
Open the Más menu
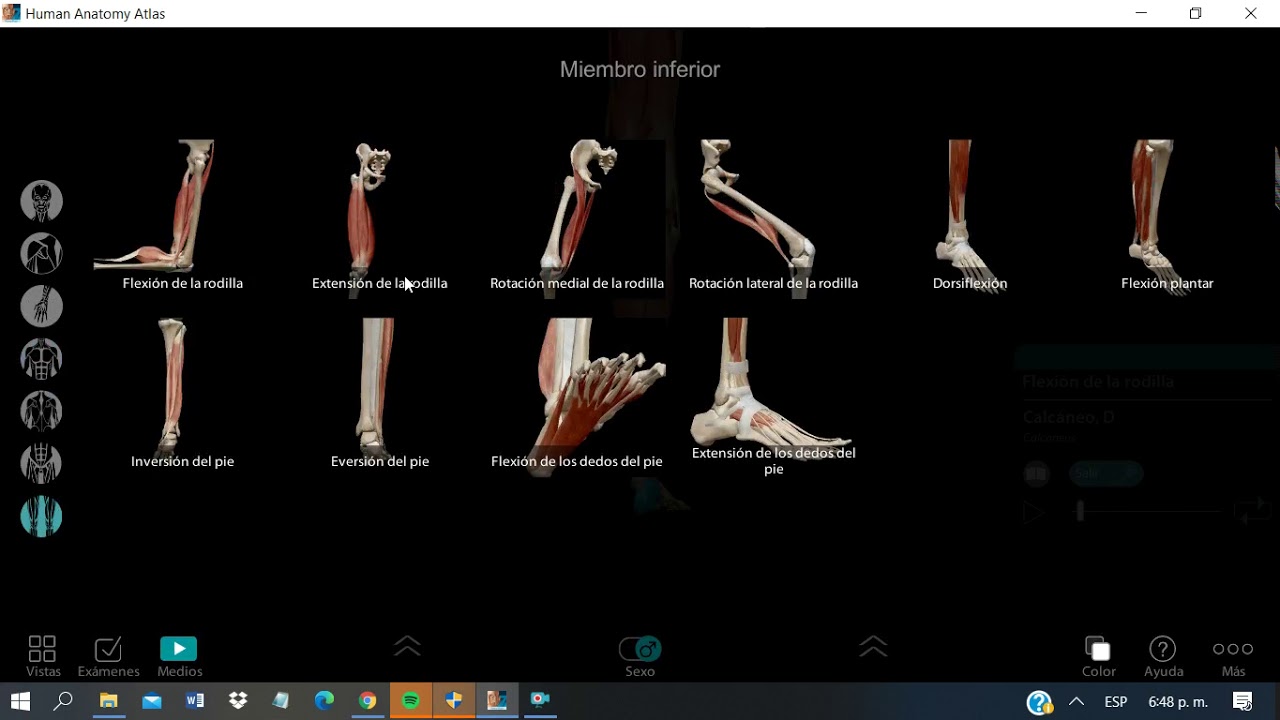point(1233,656)
